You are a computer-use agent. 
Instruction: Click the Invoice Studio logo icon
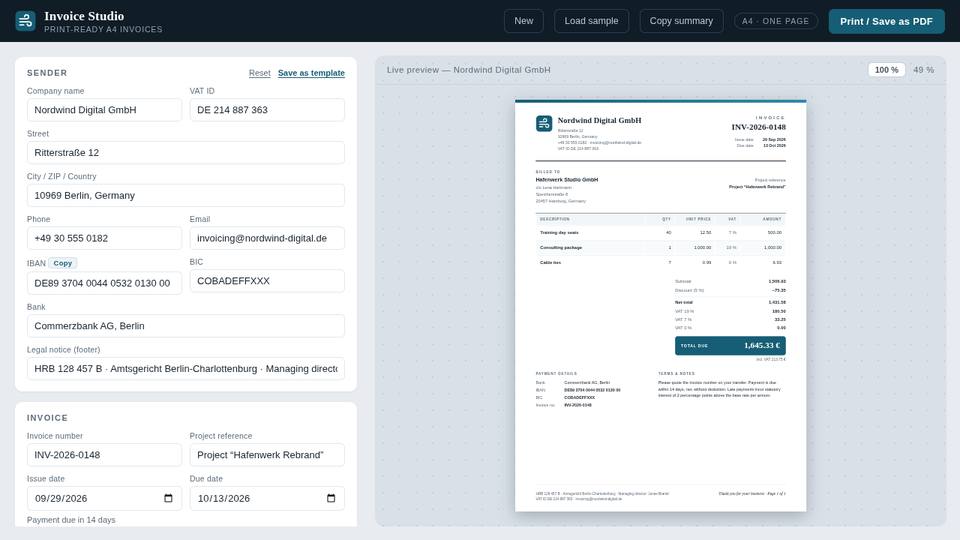click(x=25, y=21)
